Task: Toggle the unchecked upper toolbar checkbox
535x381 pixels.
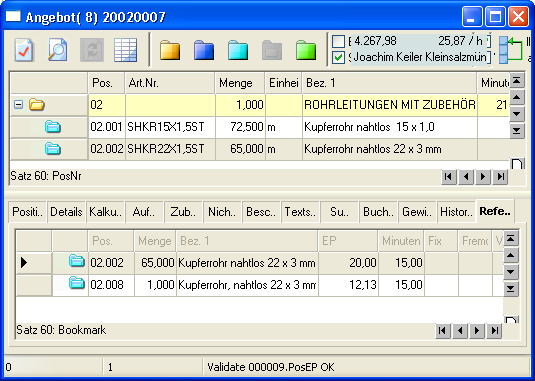Action: coord(338,41)
